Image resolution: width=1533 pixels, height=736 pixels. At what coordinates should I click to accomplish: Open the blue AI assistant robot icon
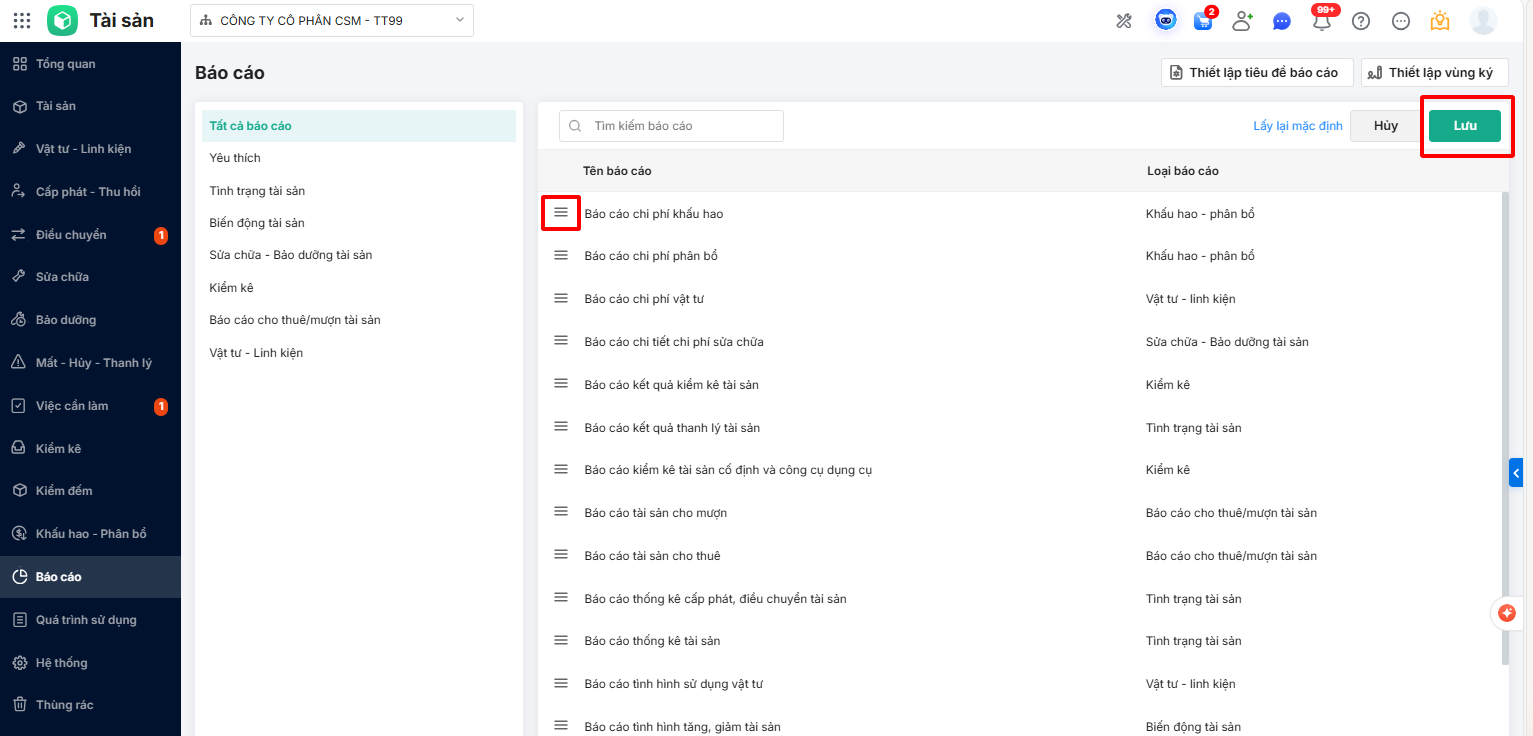pos(1165,20)
